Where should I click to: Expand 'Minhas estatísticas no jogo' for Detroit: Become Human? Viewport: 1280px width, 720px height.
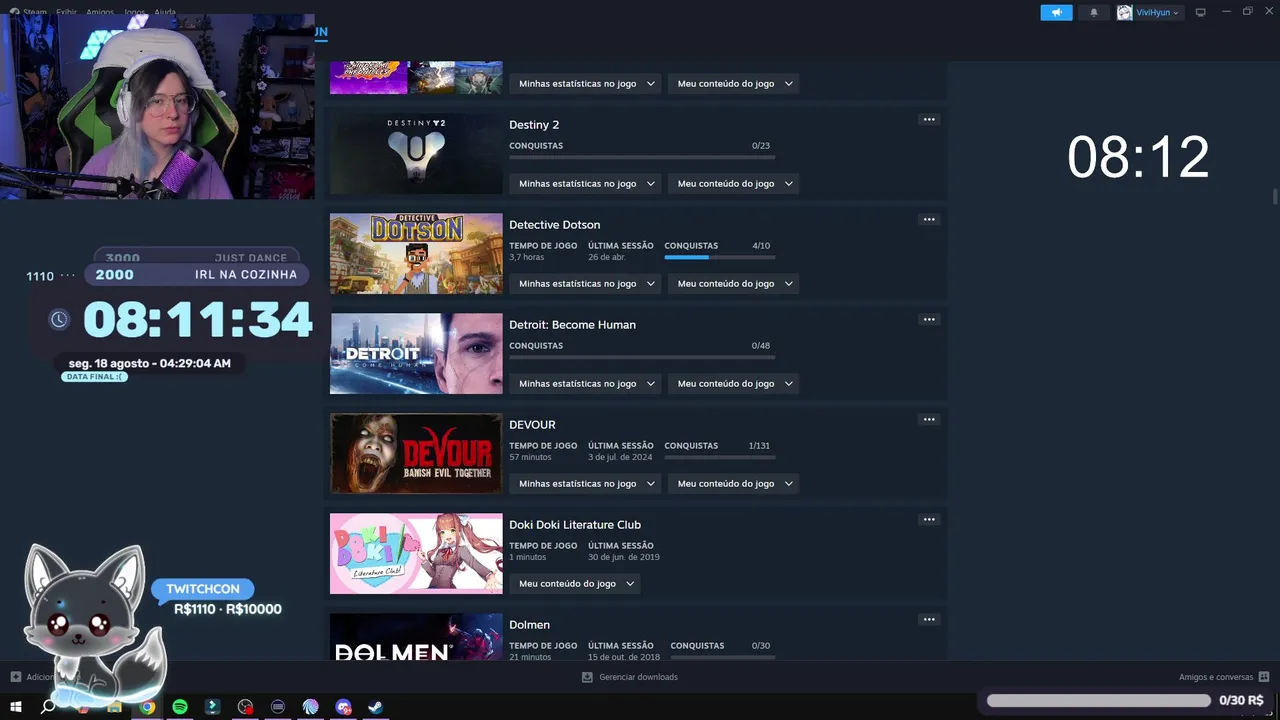coord(586,383)
